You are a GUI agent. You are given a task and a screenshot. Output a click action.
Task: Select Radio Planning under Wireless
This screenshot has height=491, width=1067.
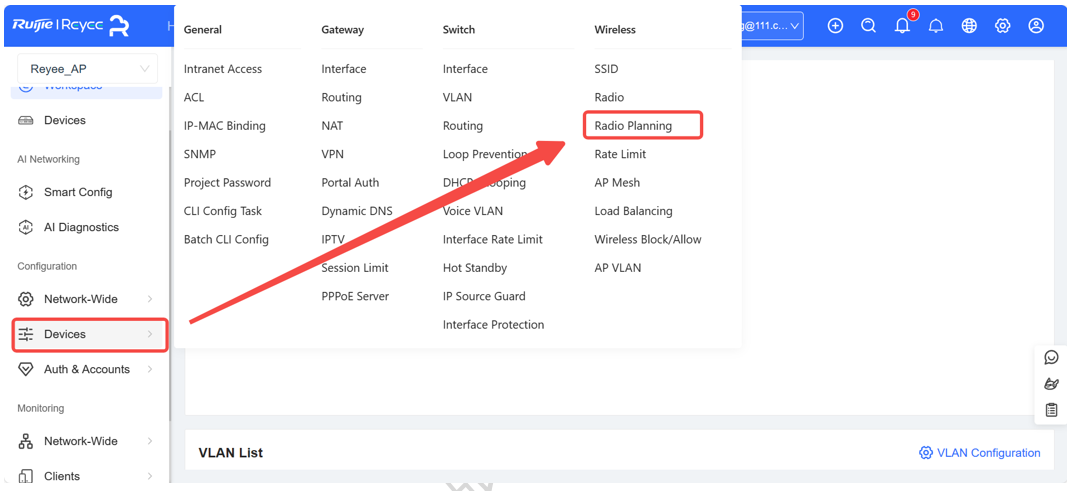(633, 126)
